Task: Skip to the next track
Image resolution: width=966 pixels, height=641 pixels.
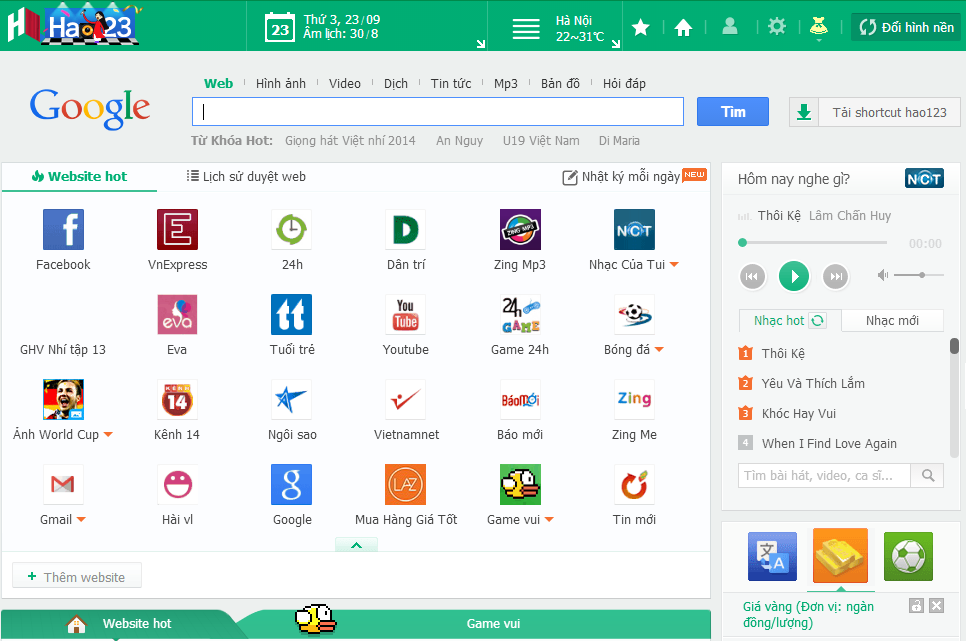Action: coord(835,276)
